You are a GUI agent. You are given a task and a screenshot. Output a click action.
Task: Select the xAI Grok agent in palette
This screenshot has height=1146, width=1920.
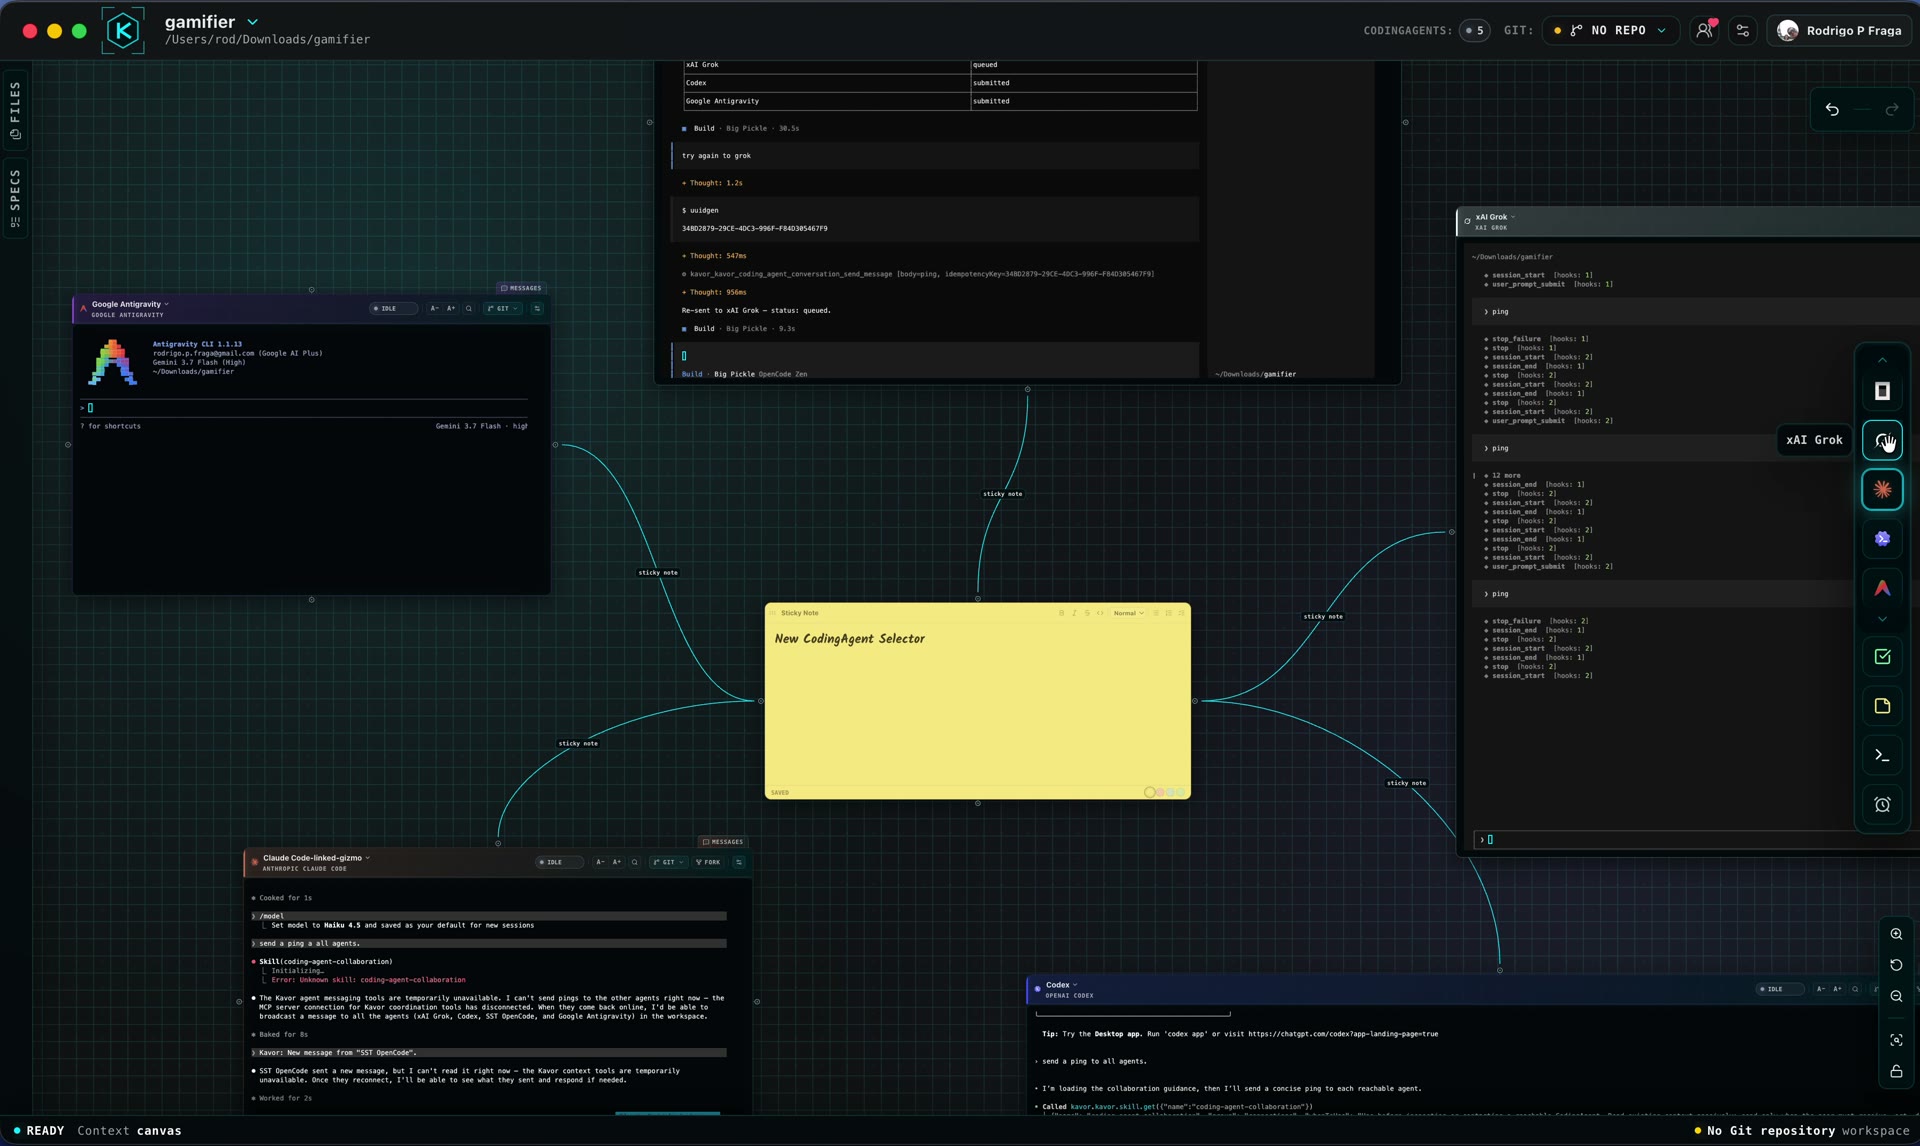(1882, 440)
